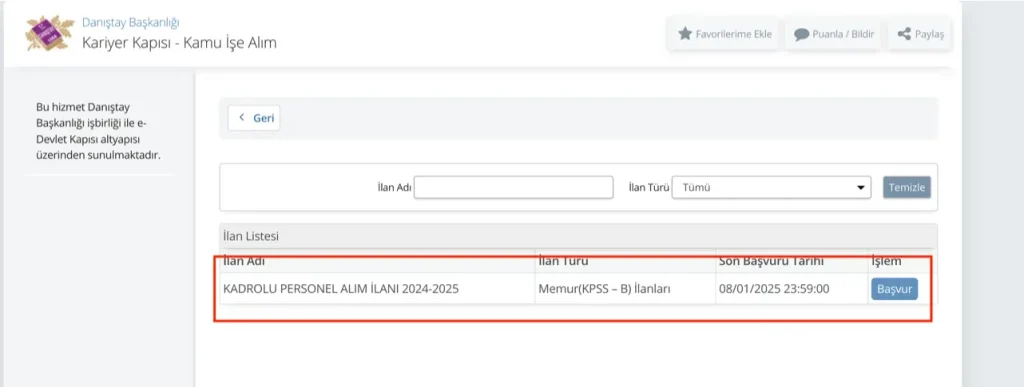1024x387 pixels.
Task: Sort by the Son Başvuru Tarihi column header
Action: (771, 261)
